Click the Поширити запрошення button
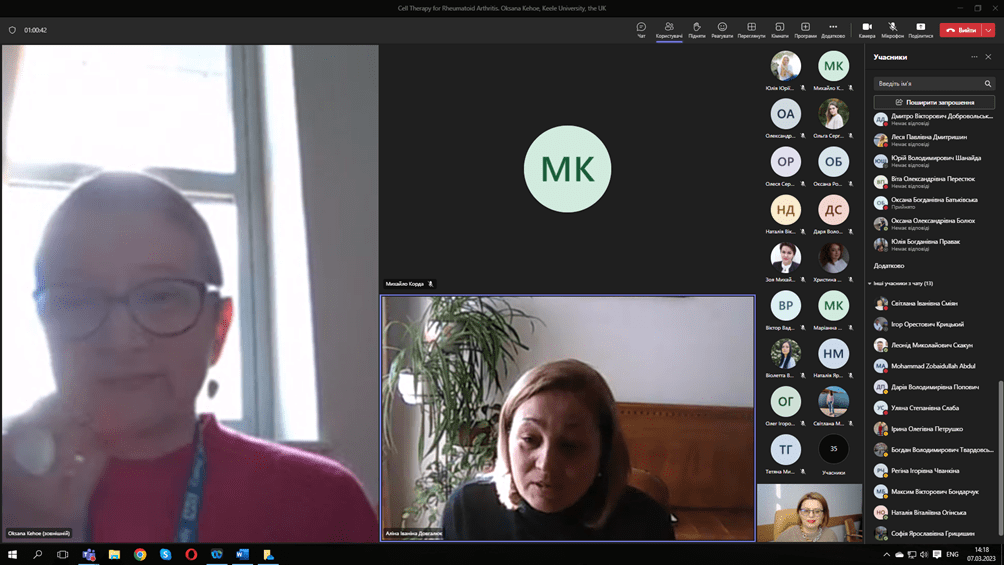The width and height of the screenshot is (1004, 565). 934,102
